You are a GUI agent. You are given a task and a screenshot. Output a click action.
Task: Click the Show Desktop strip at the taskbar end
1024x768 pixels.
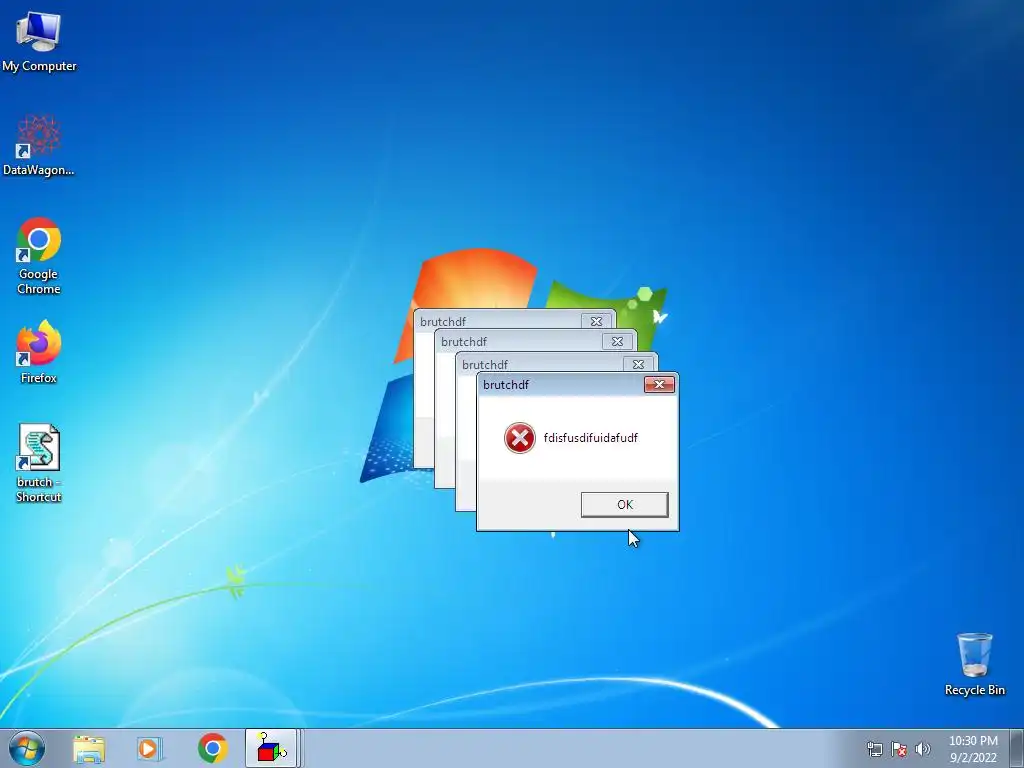pyautogui.click(x=1017, y=748)
